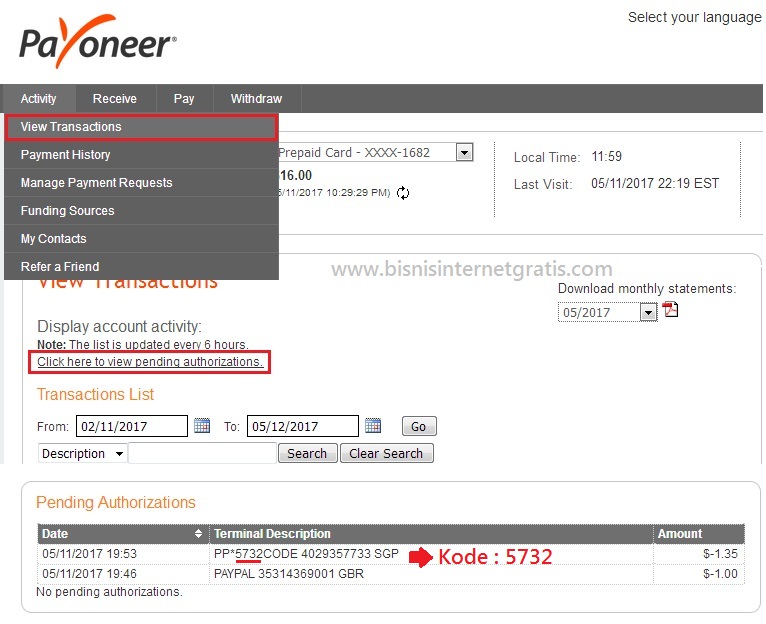Open the Pay menu
Screen dimensions: 766x624
[x=184, y=99]
